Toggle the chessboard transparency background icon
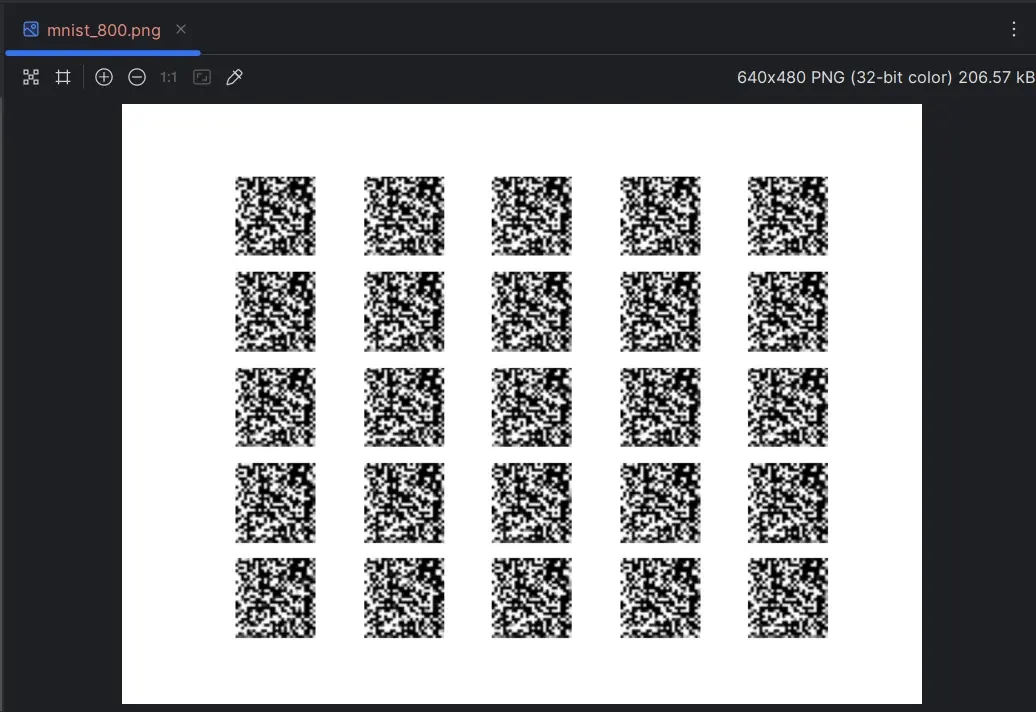This screenshot has width=1036, height=712. [x=30, y=77]
